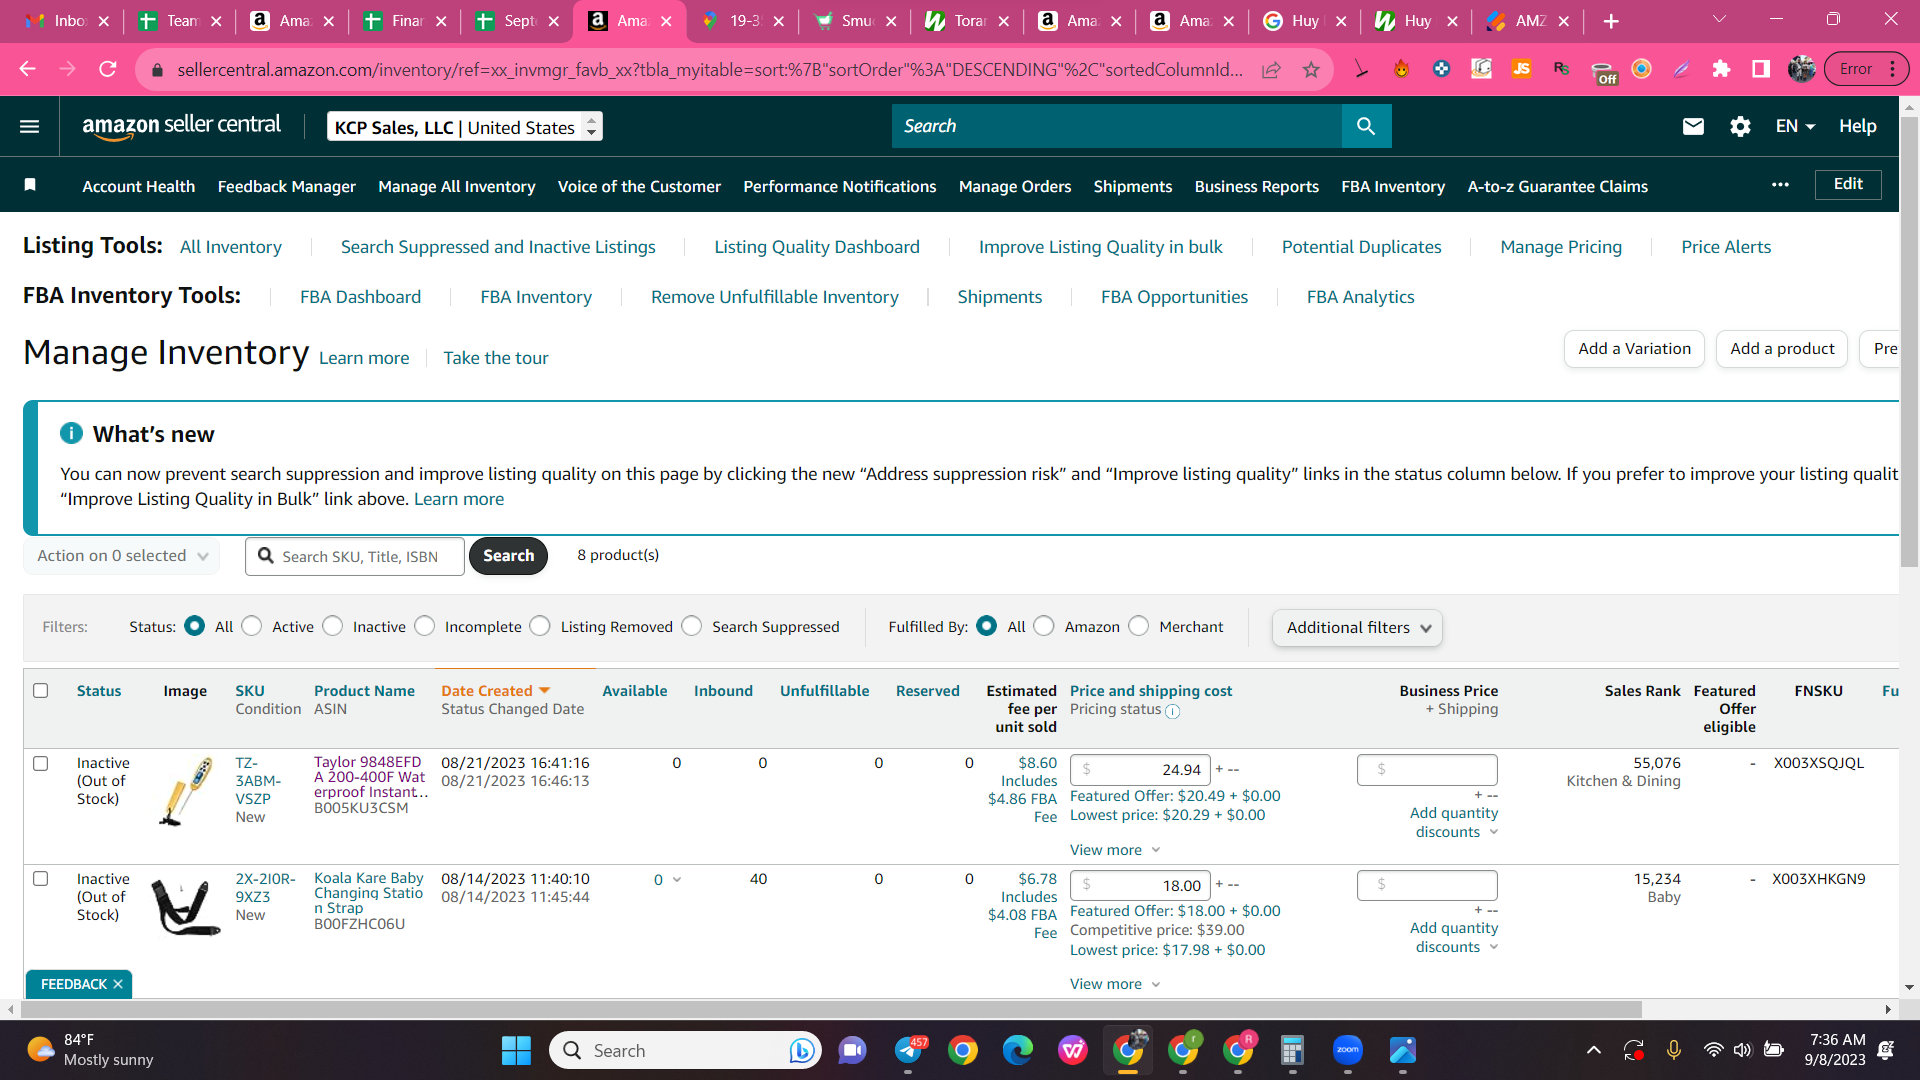Select the Active status radio button
This screenshot has height=1080, width=1920.
252,626
